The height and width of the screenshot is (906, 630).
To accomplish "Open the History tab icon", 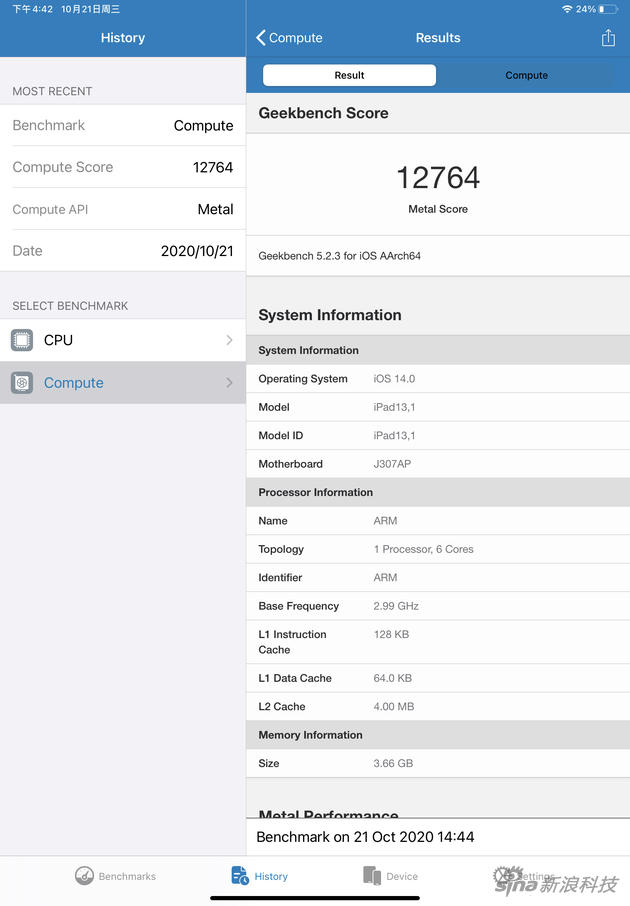I will point(240,875).
